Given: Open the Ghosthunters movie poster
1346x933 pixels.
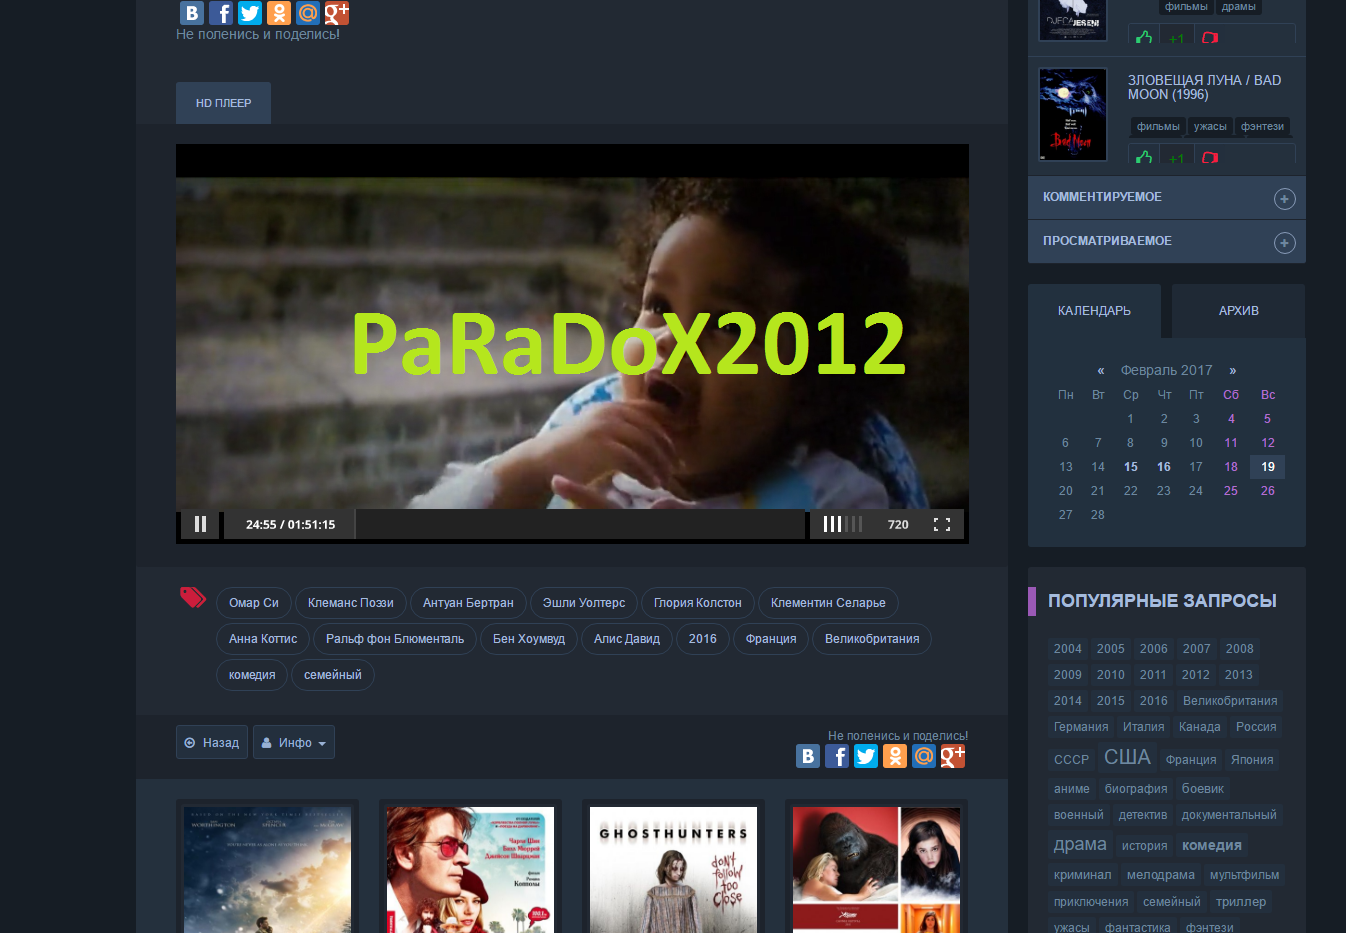Looking at the screenshot, I should (673, 869).
